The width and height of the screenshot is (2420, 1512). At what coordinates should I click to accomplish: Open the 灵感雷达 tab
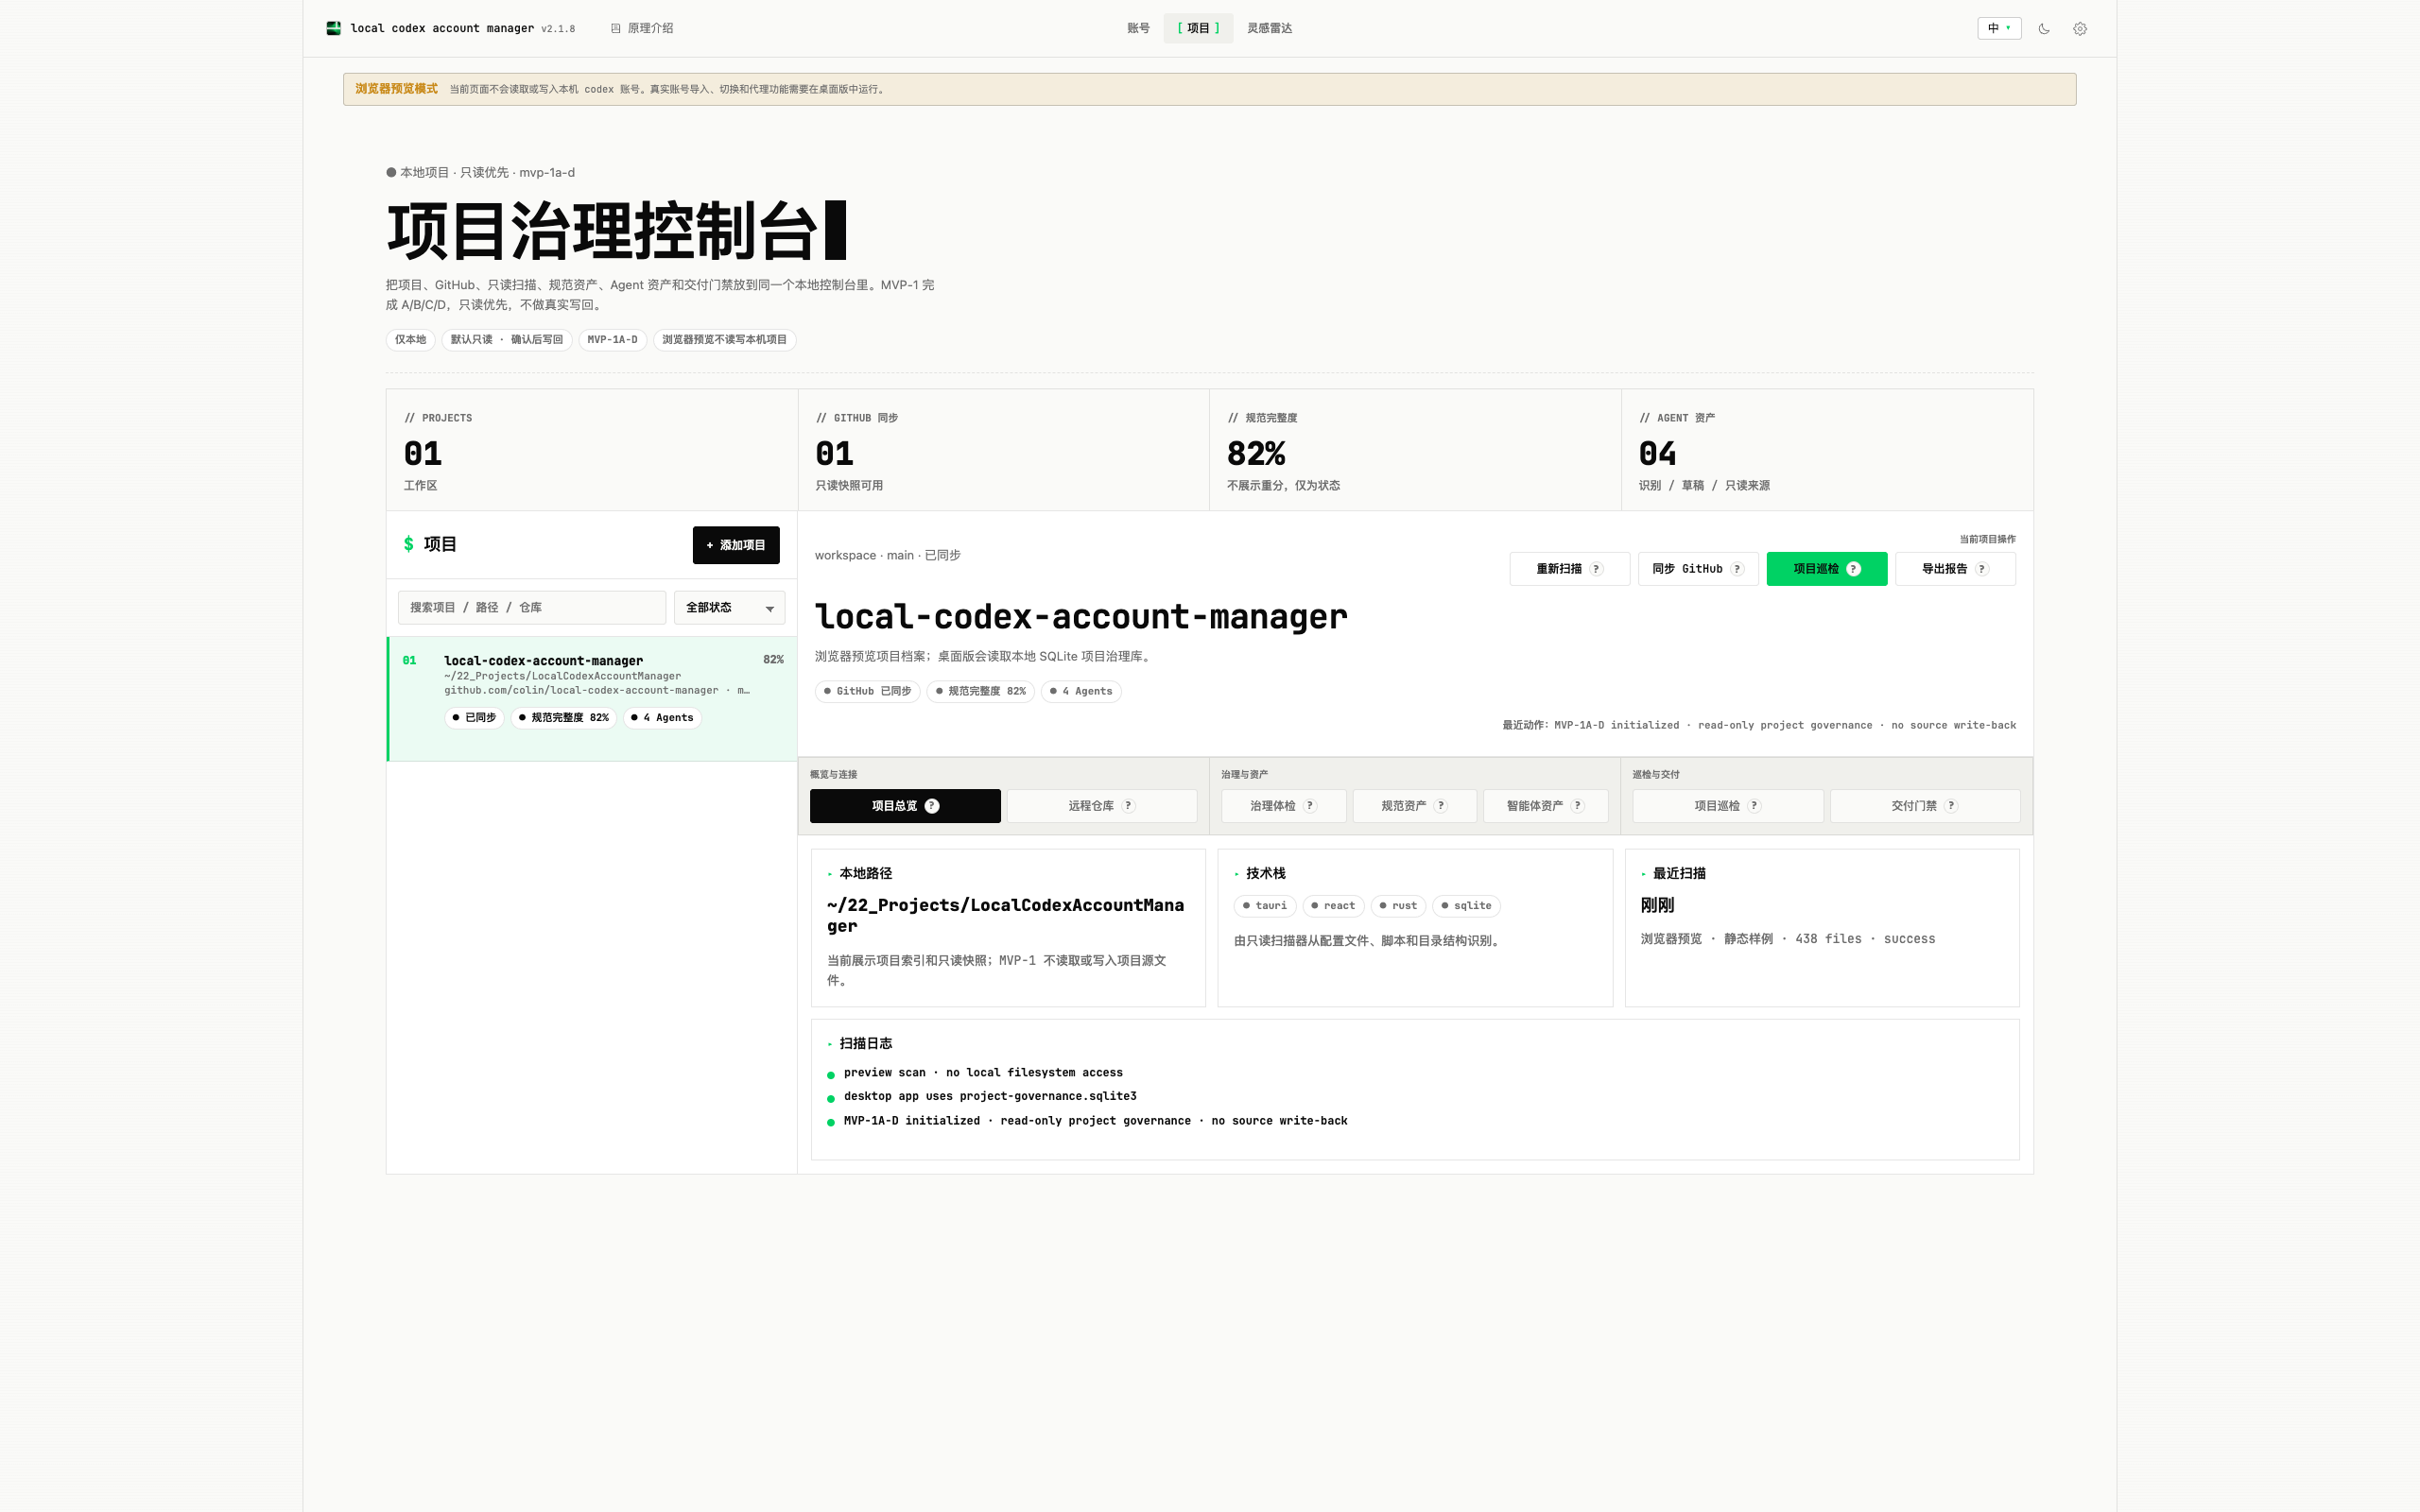coord(1269,28)
